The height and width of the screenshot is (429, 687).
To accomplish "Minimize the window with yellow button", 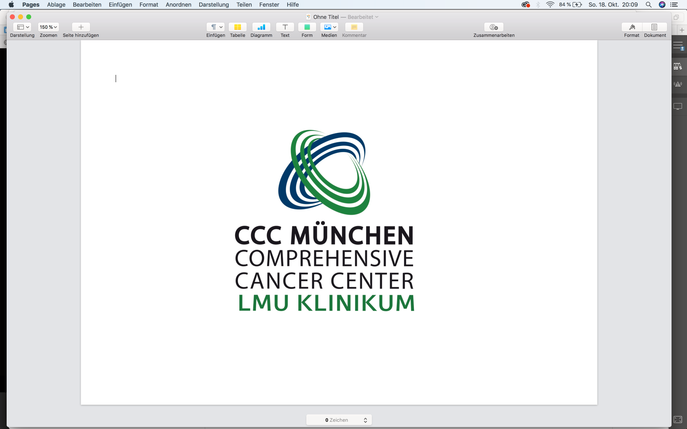I will click(21, 17).
